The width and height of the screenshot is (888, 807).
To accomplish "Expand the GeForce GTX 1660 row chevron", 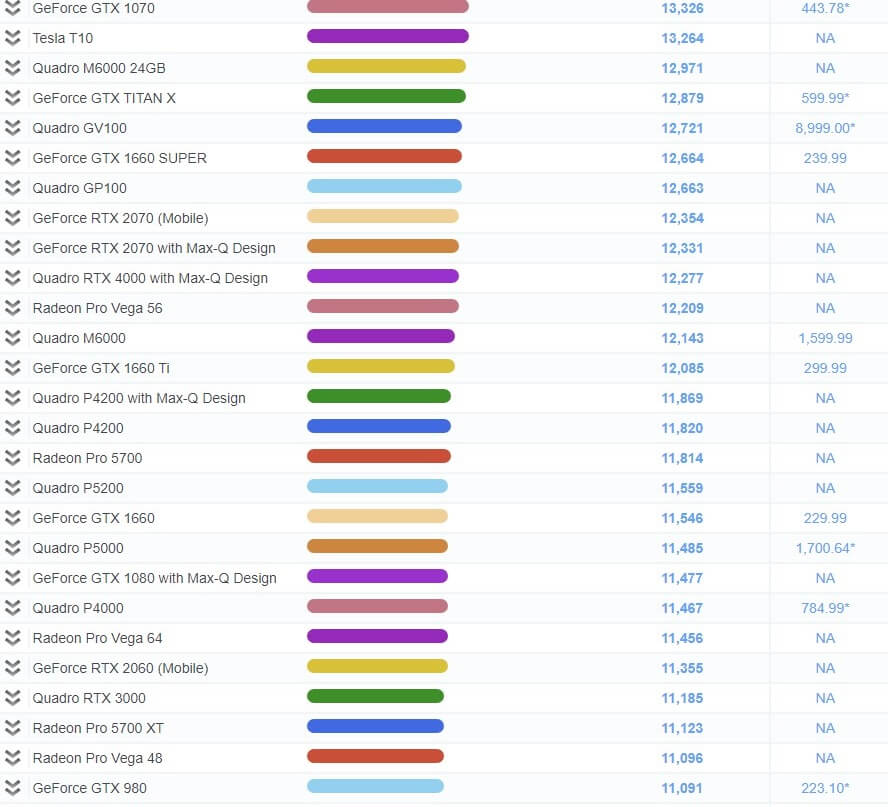I will pos(12,518).
